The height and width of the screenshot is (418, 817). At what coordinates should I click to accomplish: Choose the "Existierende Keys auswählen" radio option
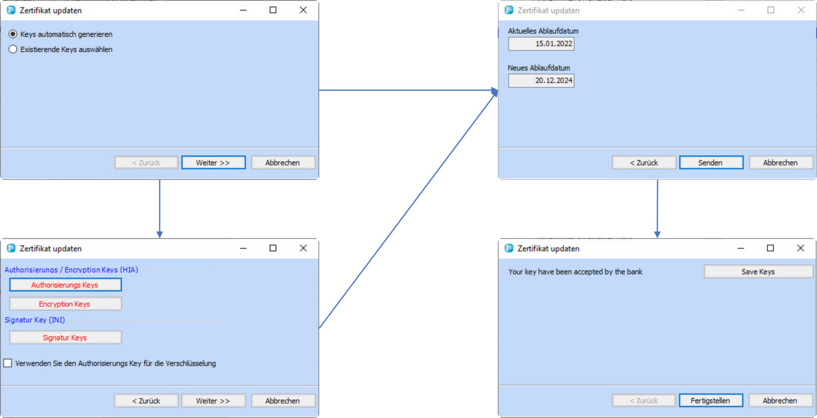pos(13,49)
